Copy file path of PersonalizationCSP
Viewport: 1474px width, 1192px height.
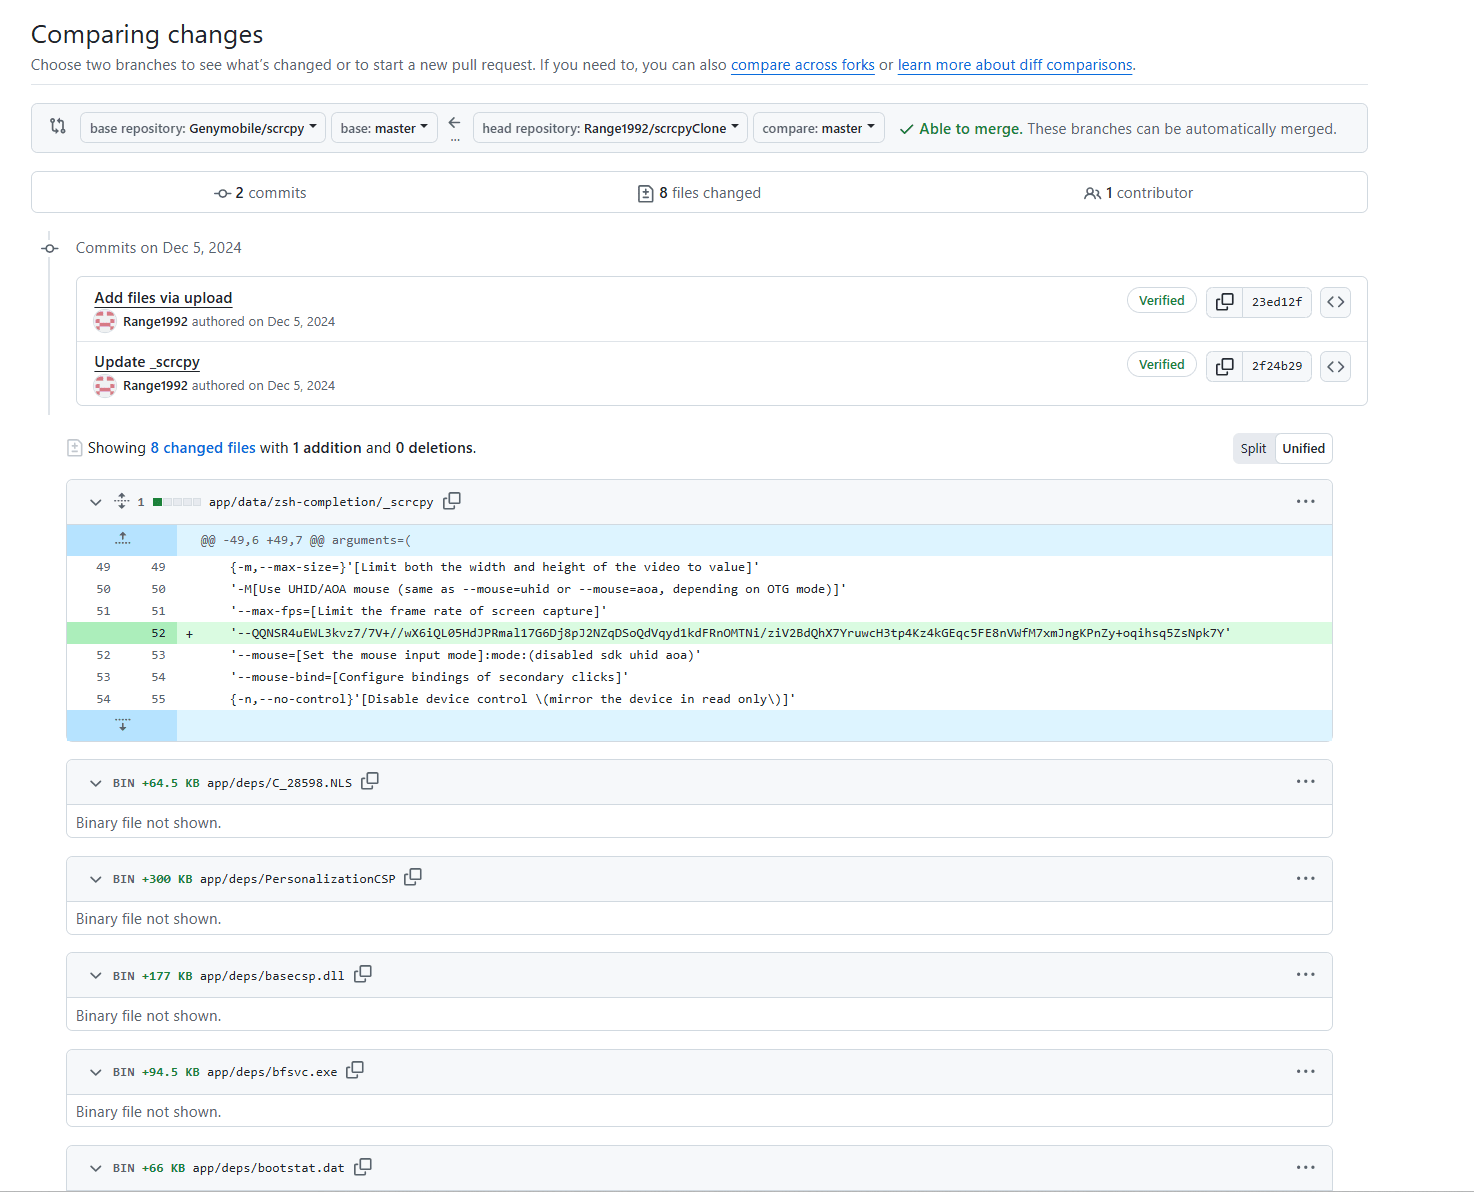tap(413, 878)
